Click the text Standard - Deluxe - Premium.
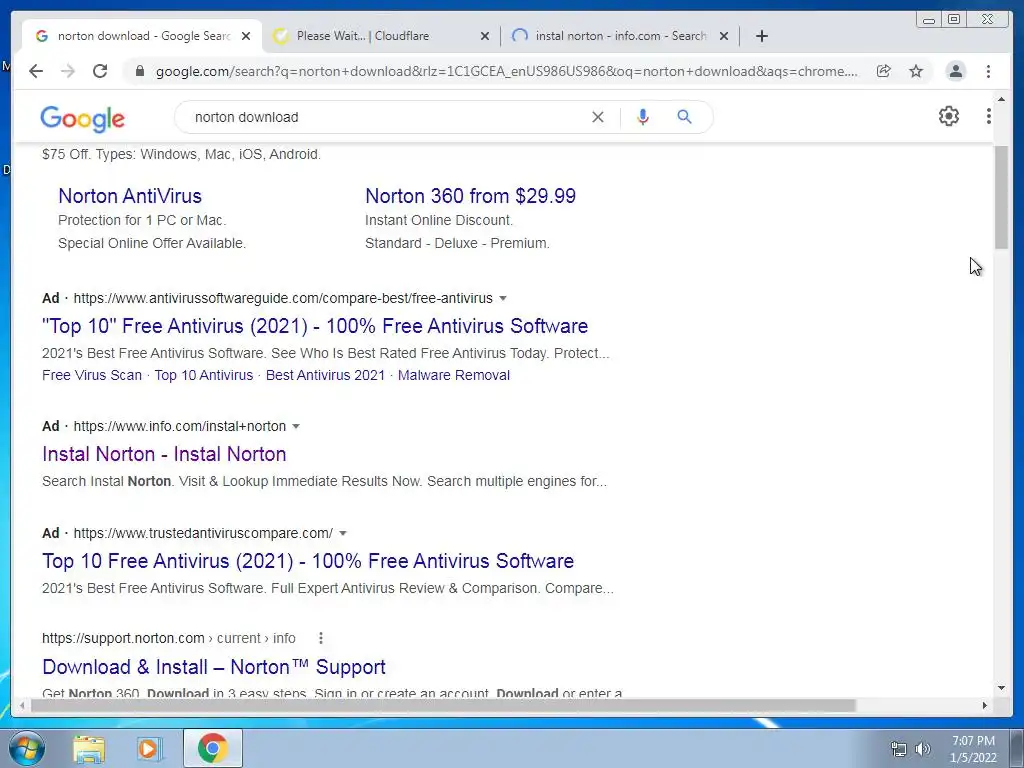1024x768 pixels. click(x=457, y=244)
